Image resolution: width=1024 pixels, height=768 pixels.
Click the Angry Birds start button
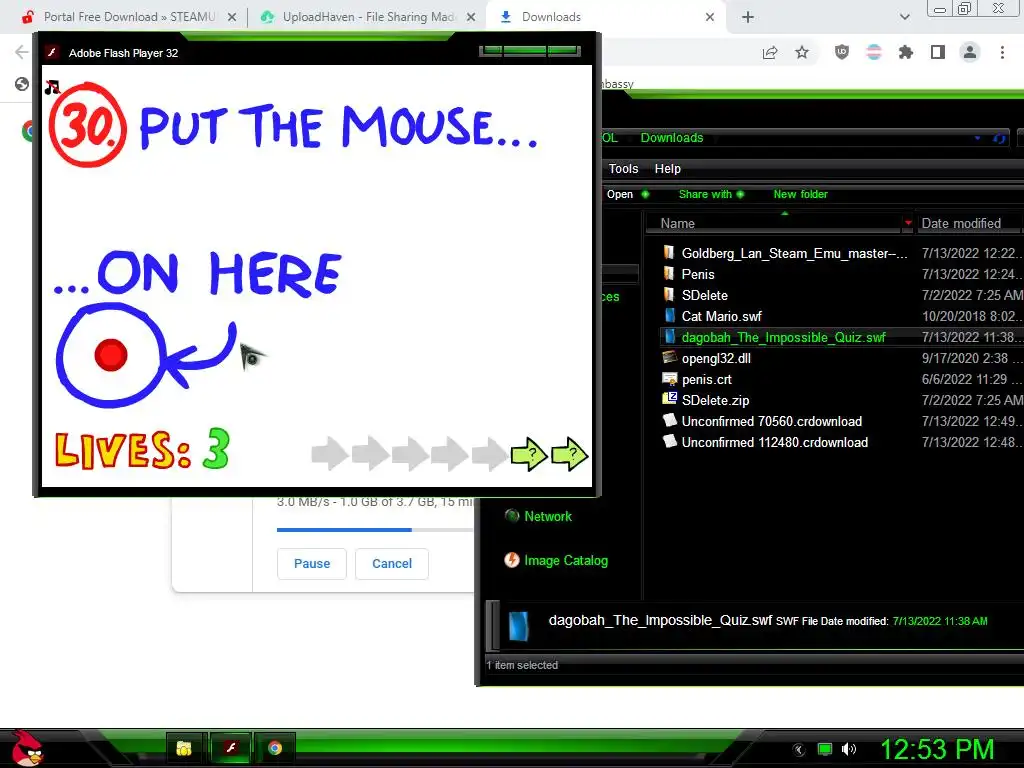coord(27,748)
